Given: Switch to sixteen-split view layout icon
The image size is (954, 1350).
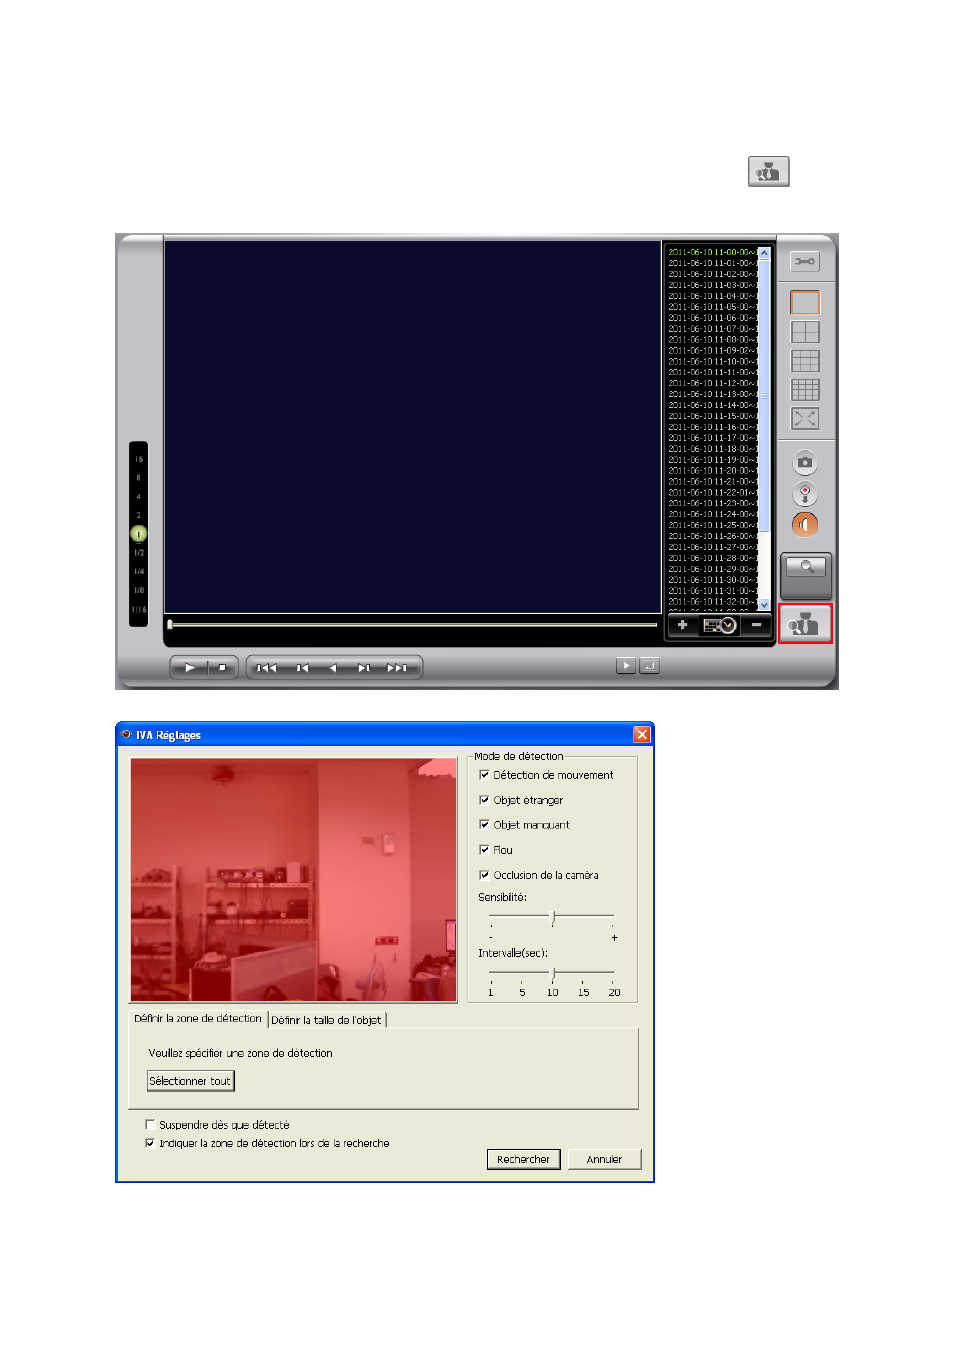Looking at the screenshot, I should point(805,390).
